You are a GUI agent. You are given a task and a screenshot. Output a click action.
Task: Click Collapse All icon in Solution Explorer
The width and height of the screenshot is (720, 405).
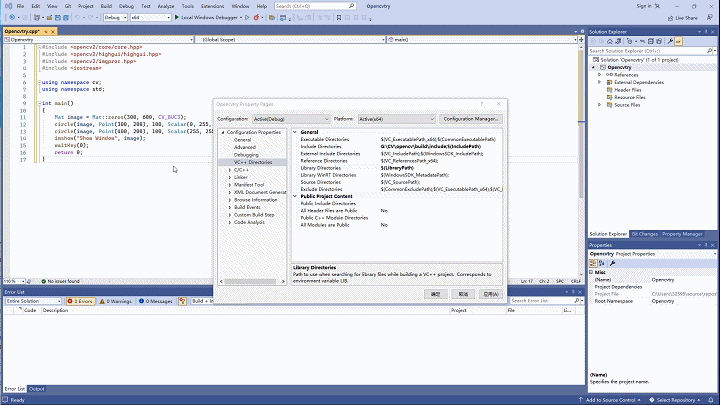point(651,41)
